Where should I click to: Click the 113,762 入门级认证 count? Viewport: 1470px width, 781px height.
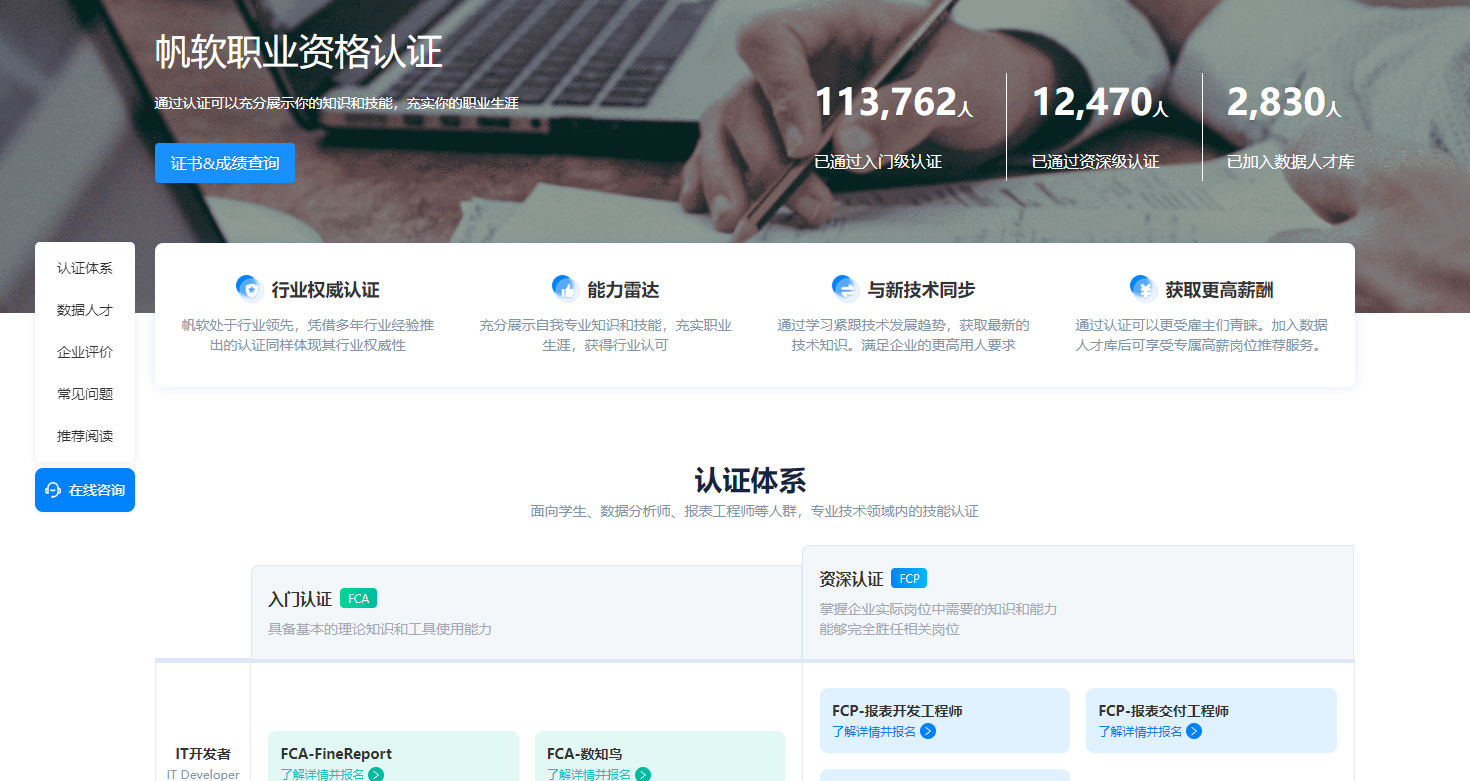click(x=894, y=102)
